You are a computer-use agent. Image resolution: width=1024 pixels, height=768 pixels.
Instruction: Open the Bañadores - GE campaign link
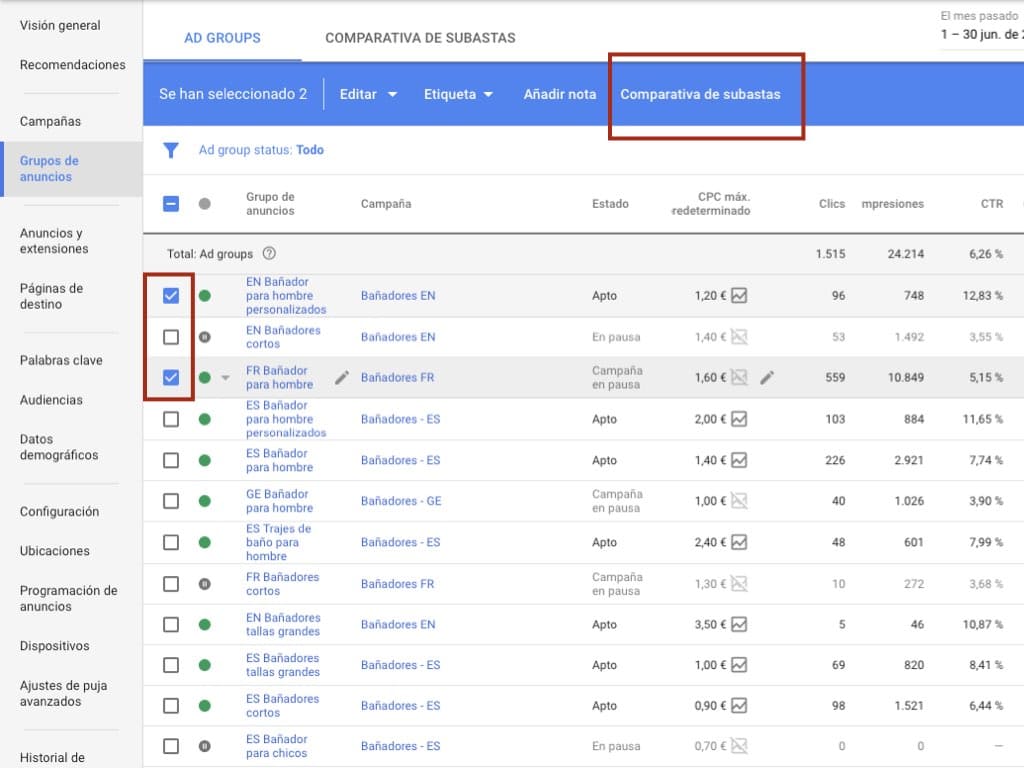[400, 501]
